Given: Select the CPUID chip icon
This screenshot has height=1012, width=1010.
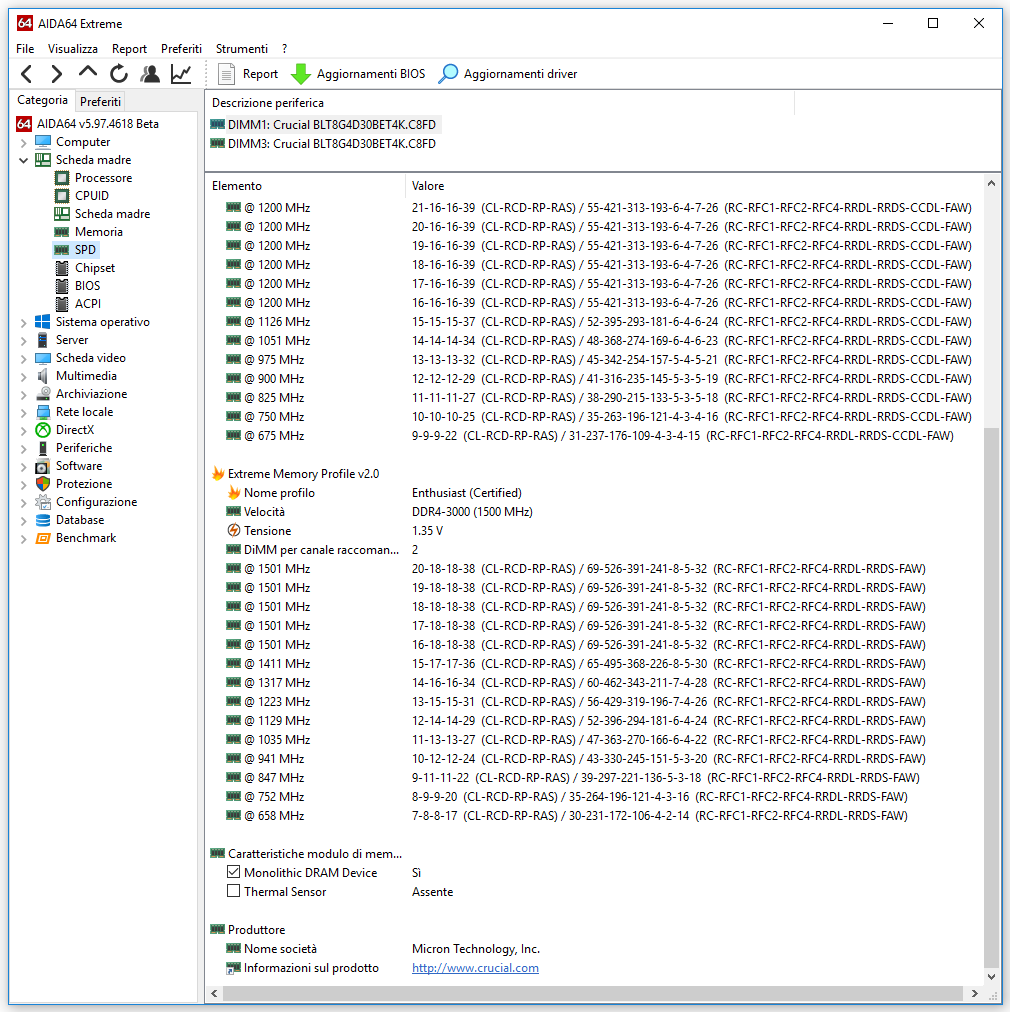Looking at the screenshot, I should point(62,196).
